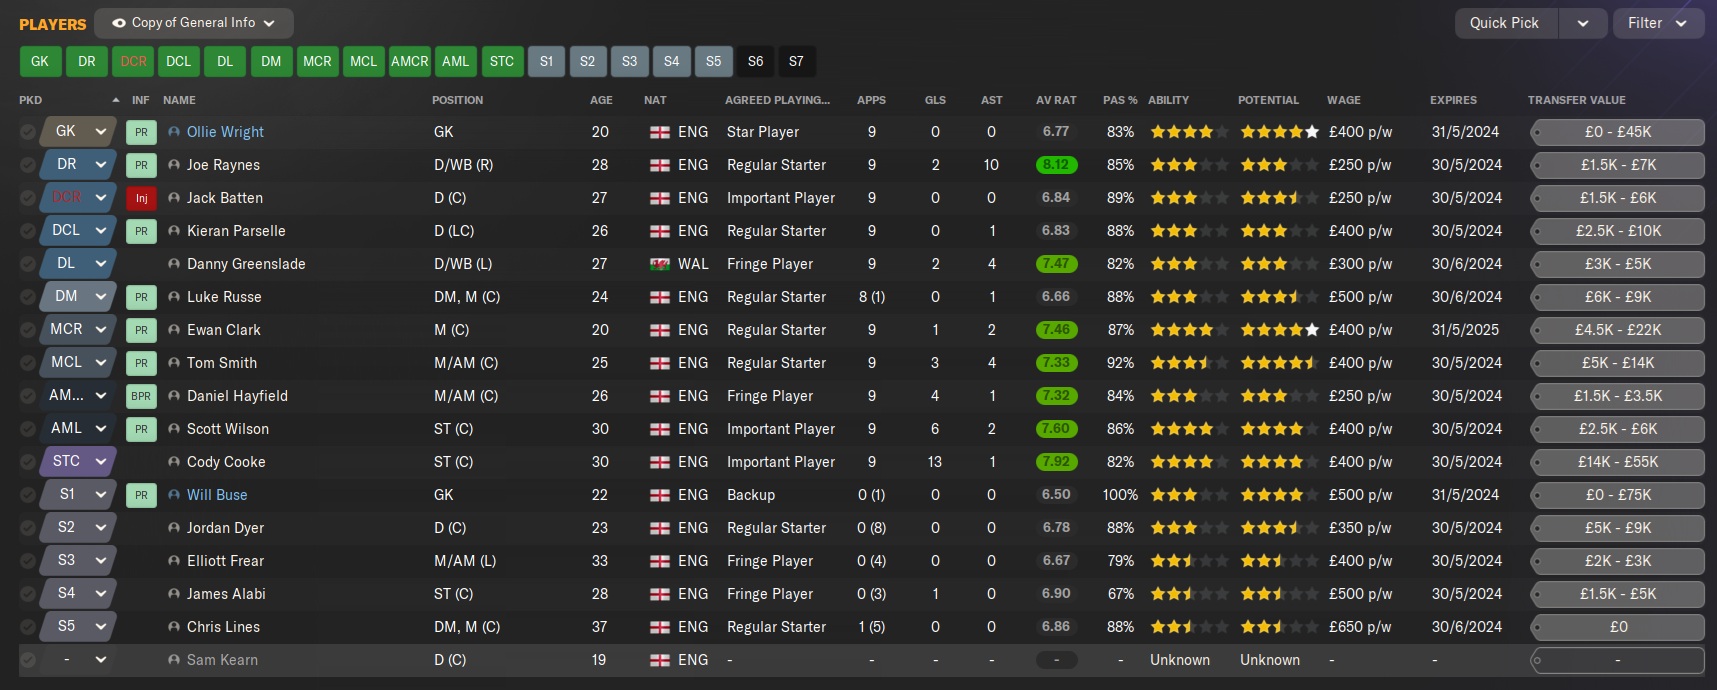The width and height of the screenshot is (1717, 690).
Task: Select the GK position filter tab
Action: pyautogui.click(x=40, y=61)
